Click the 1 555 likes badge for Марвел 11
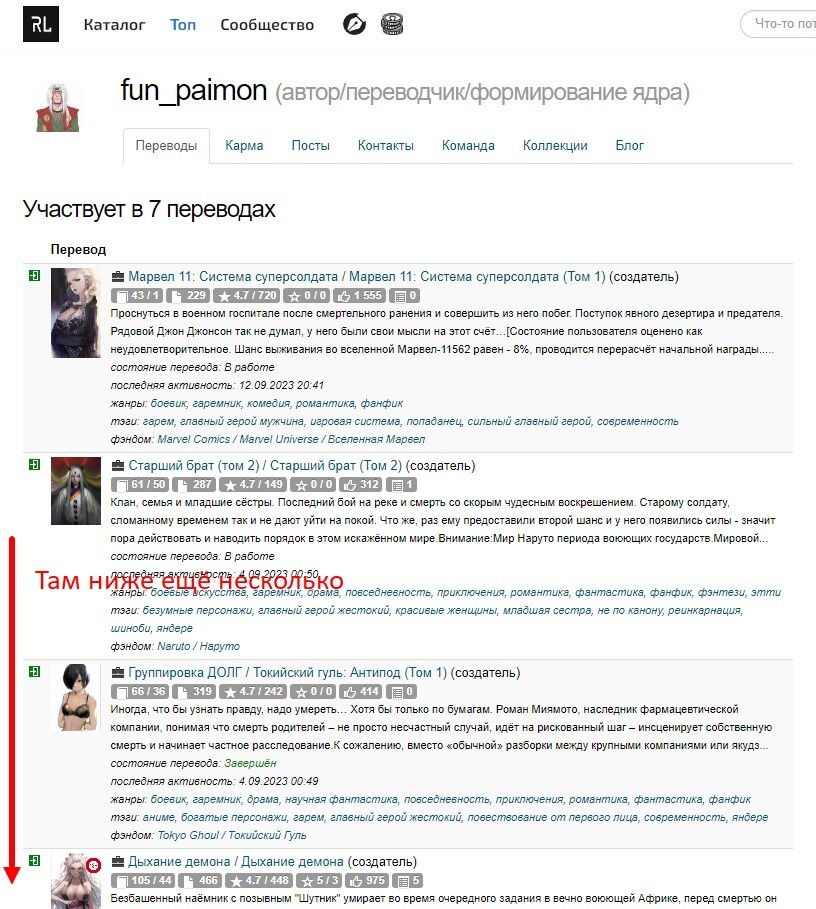 360,296
